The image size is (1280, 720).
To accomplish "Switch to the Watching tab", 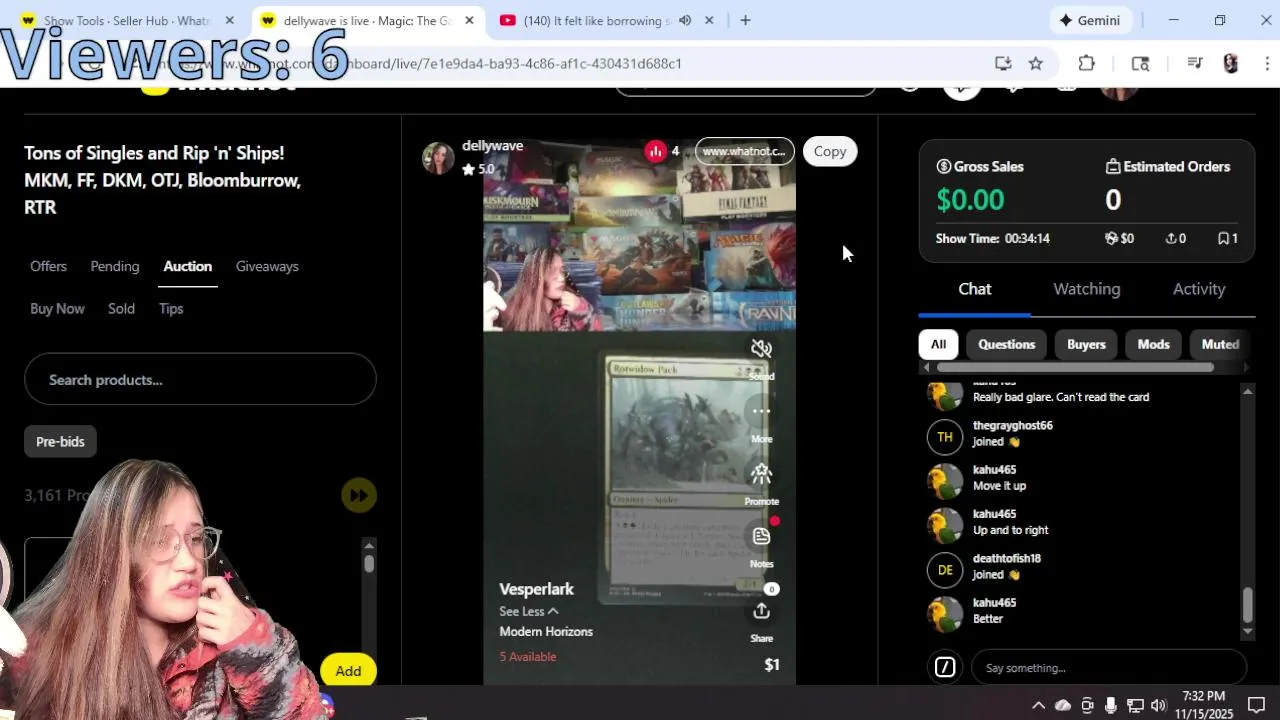I will (x=1087, y=289).
